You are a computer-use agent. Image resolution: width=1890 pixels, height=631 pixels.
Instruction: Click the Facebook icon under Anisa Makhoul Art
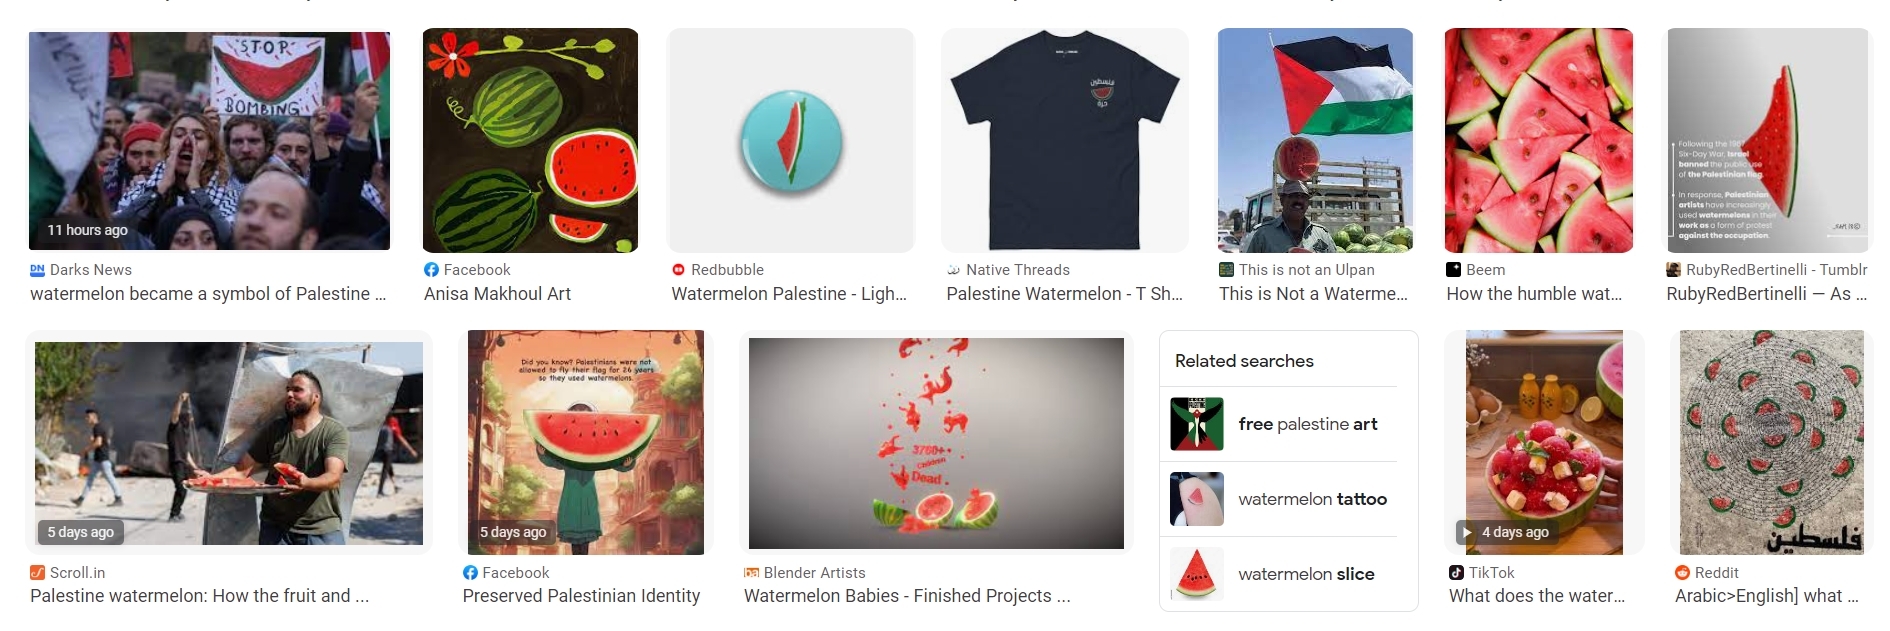click(431, 270)
